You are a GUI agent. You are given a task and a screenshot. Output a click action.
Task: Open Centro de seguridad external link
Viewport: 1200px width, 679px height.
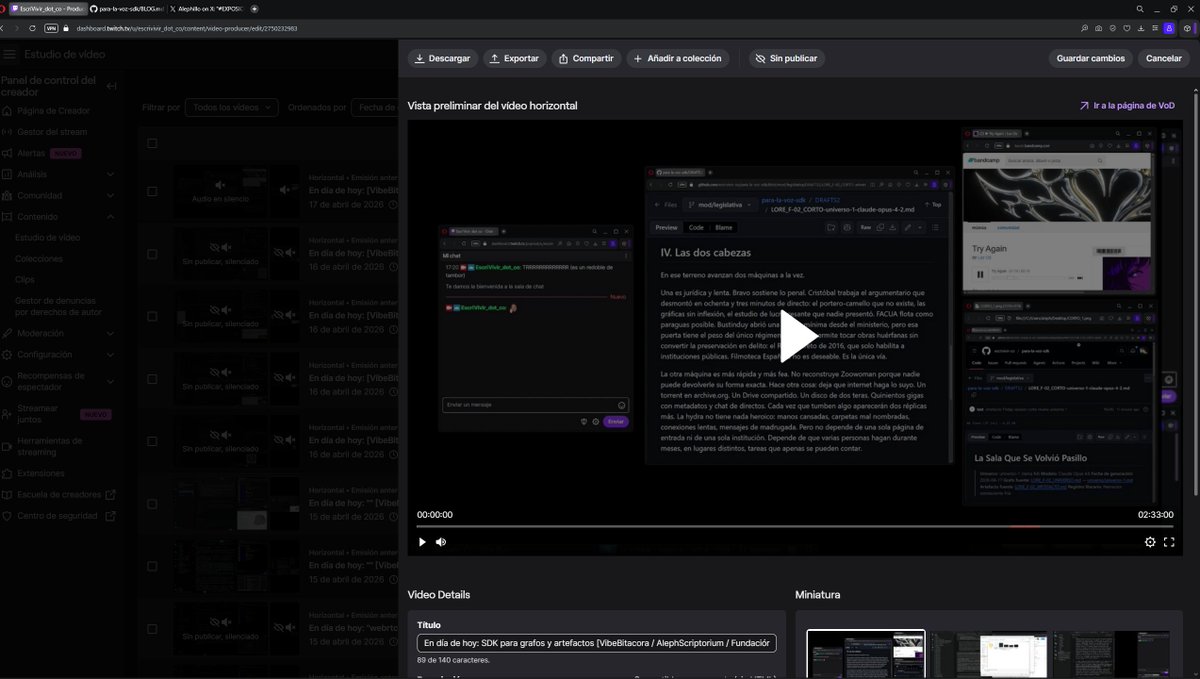(61, 516)
